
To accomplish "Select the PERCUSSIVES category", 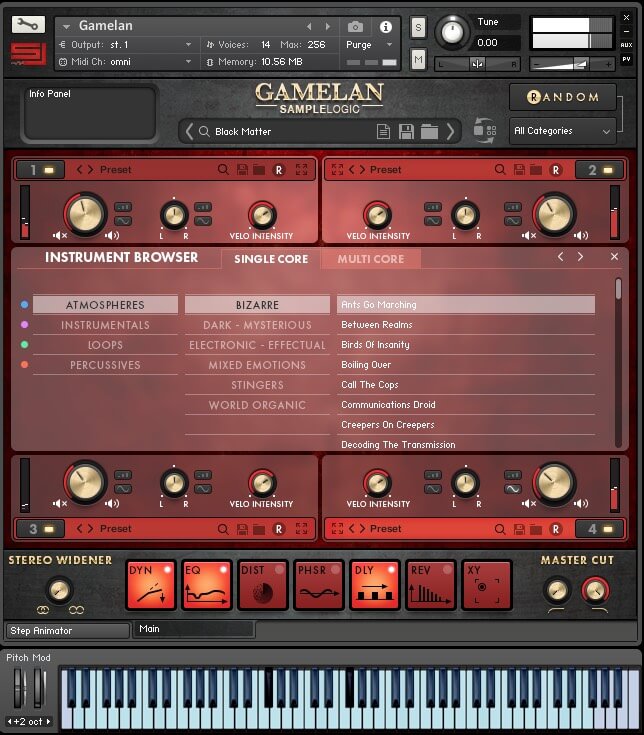I will pyautogui.click(x=105, y=365).
